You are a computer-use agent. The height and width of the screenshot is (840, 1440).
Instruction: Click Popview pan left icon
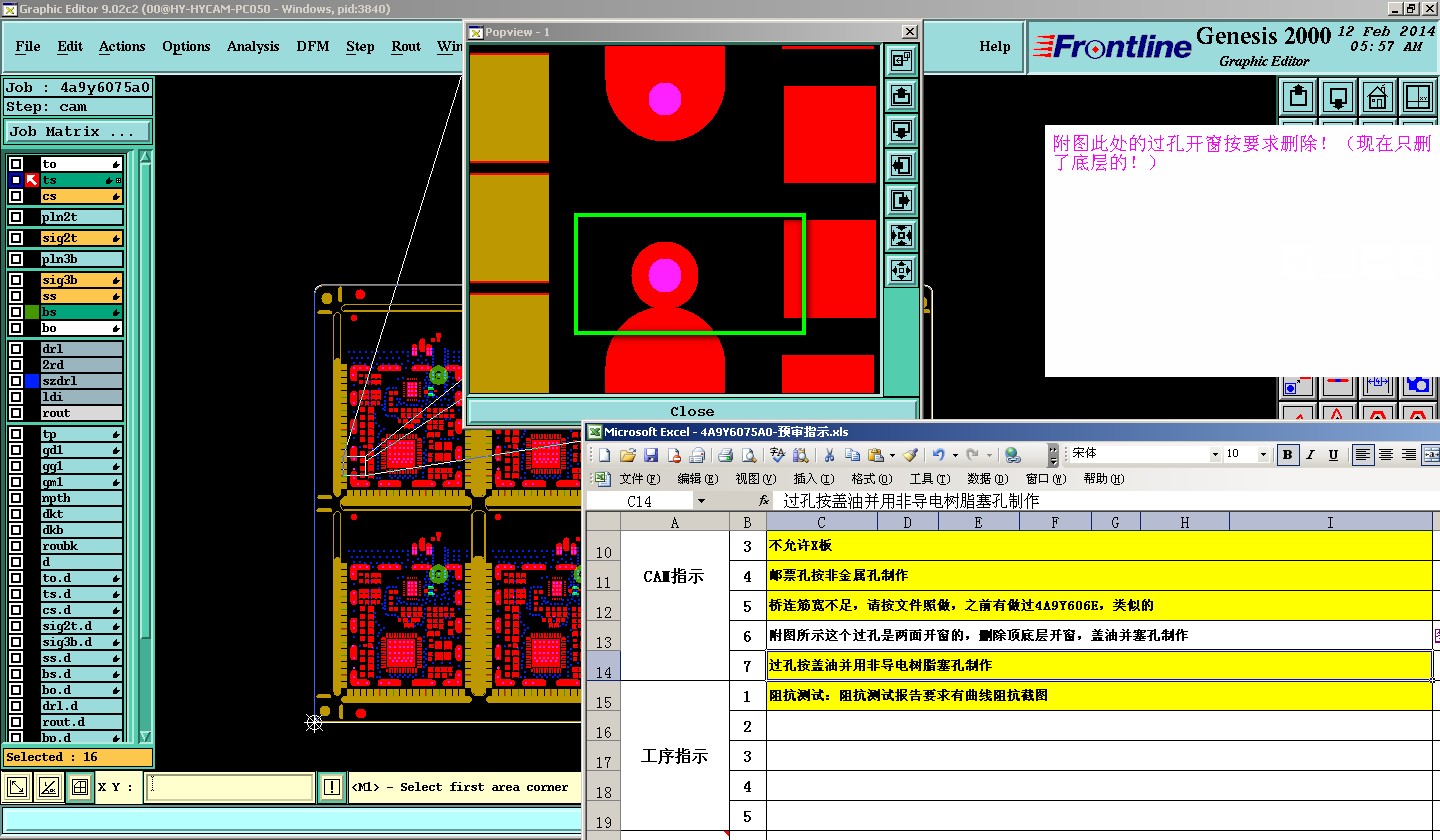(901, 166)
